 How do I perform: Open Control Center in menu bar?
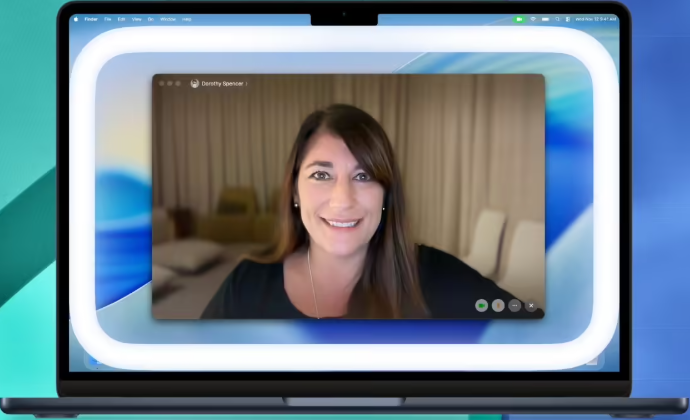pyautogui.click(x=568, y=19)
